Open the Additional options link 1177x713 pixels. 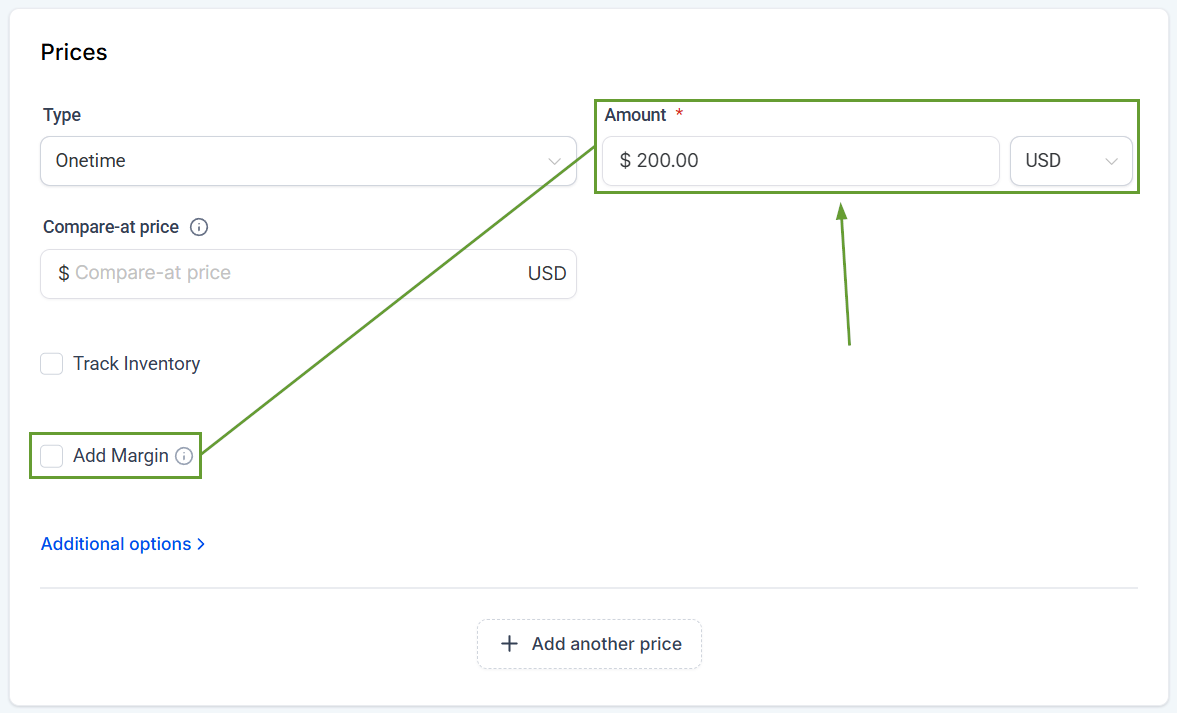pos(116,544)
